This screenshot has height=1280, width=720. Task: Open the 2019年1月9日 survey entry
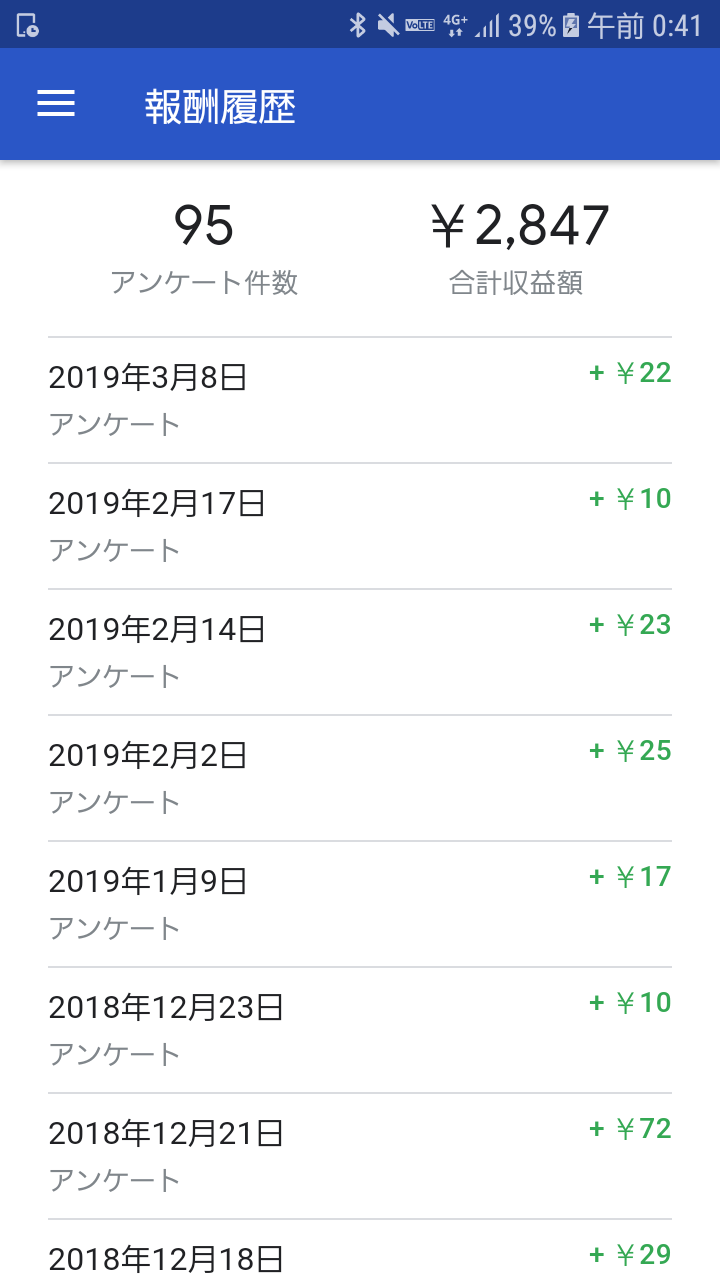[360, 904]
